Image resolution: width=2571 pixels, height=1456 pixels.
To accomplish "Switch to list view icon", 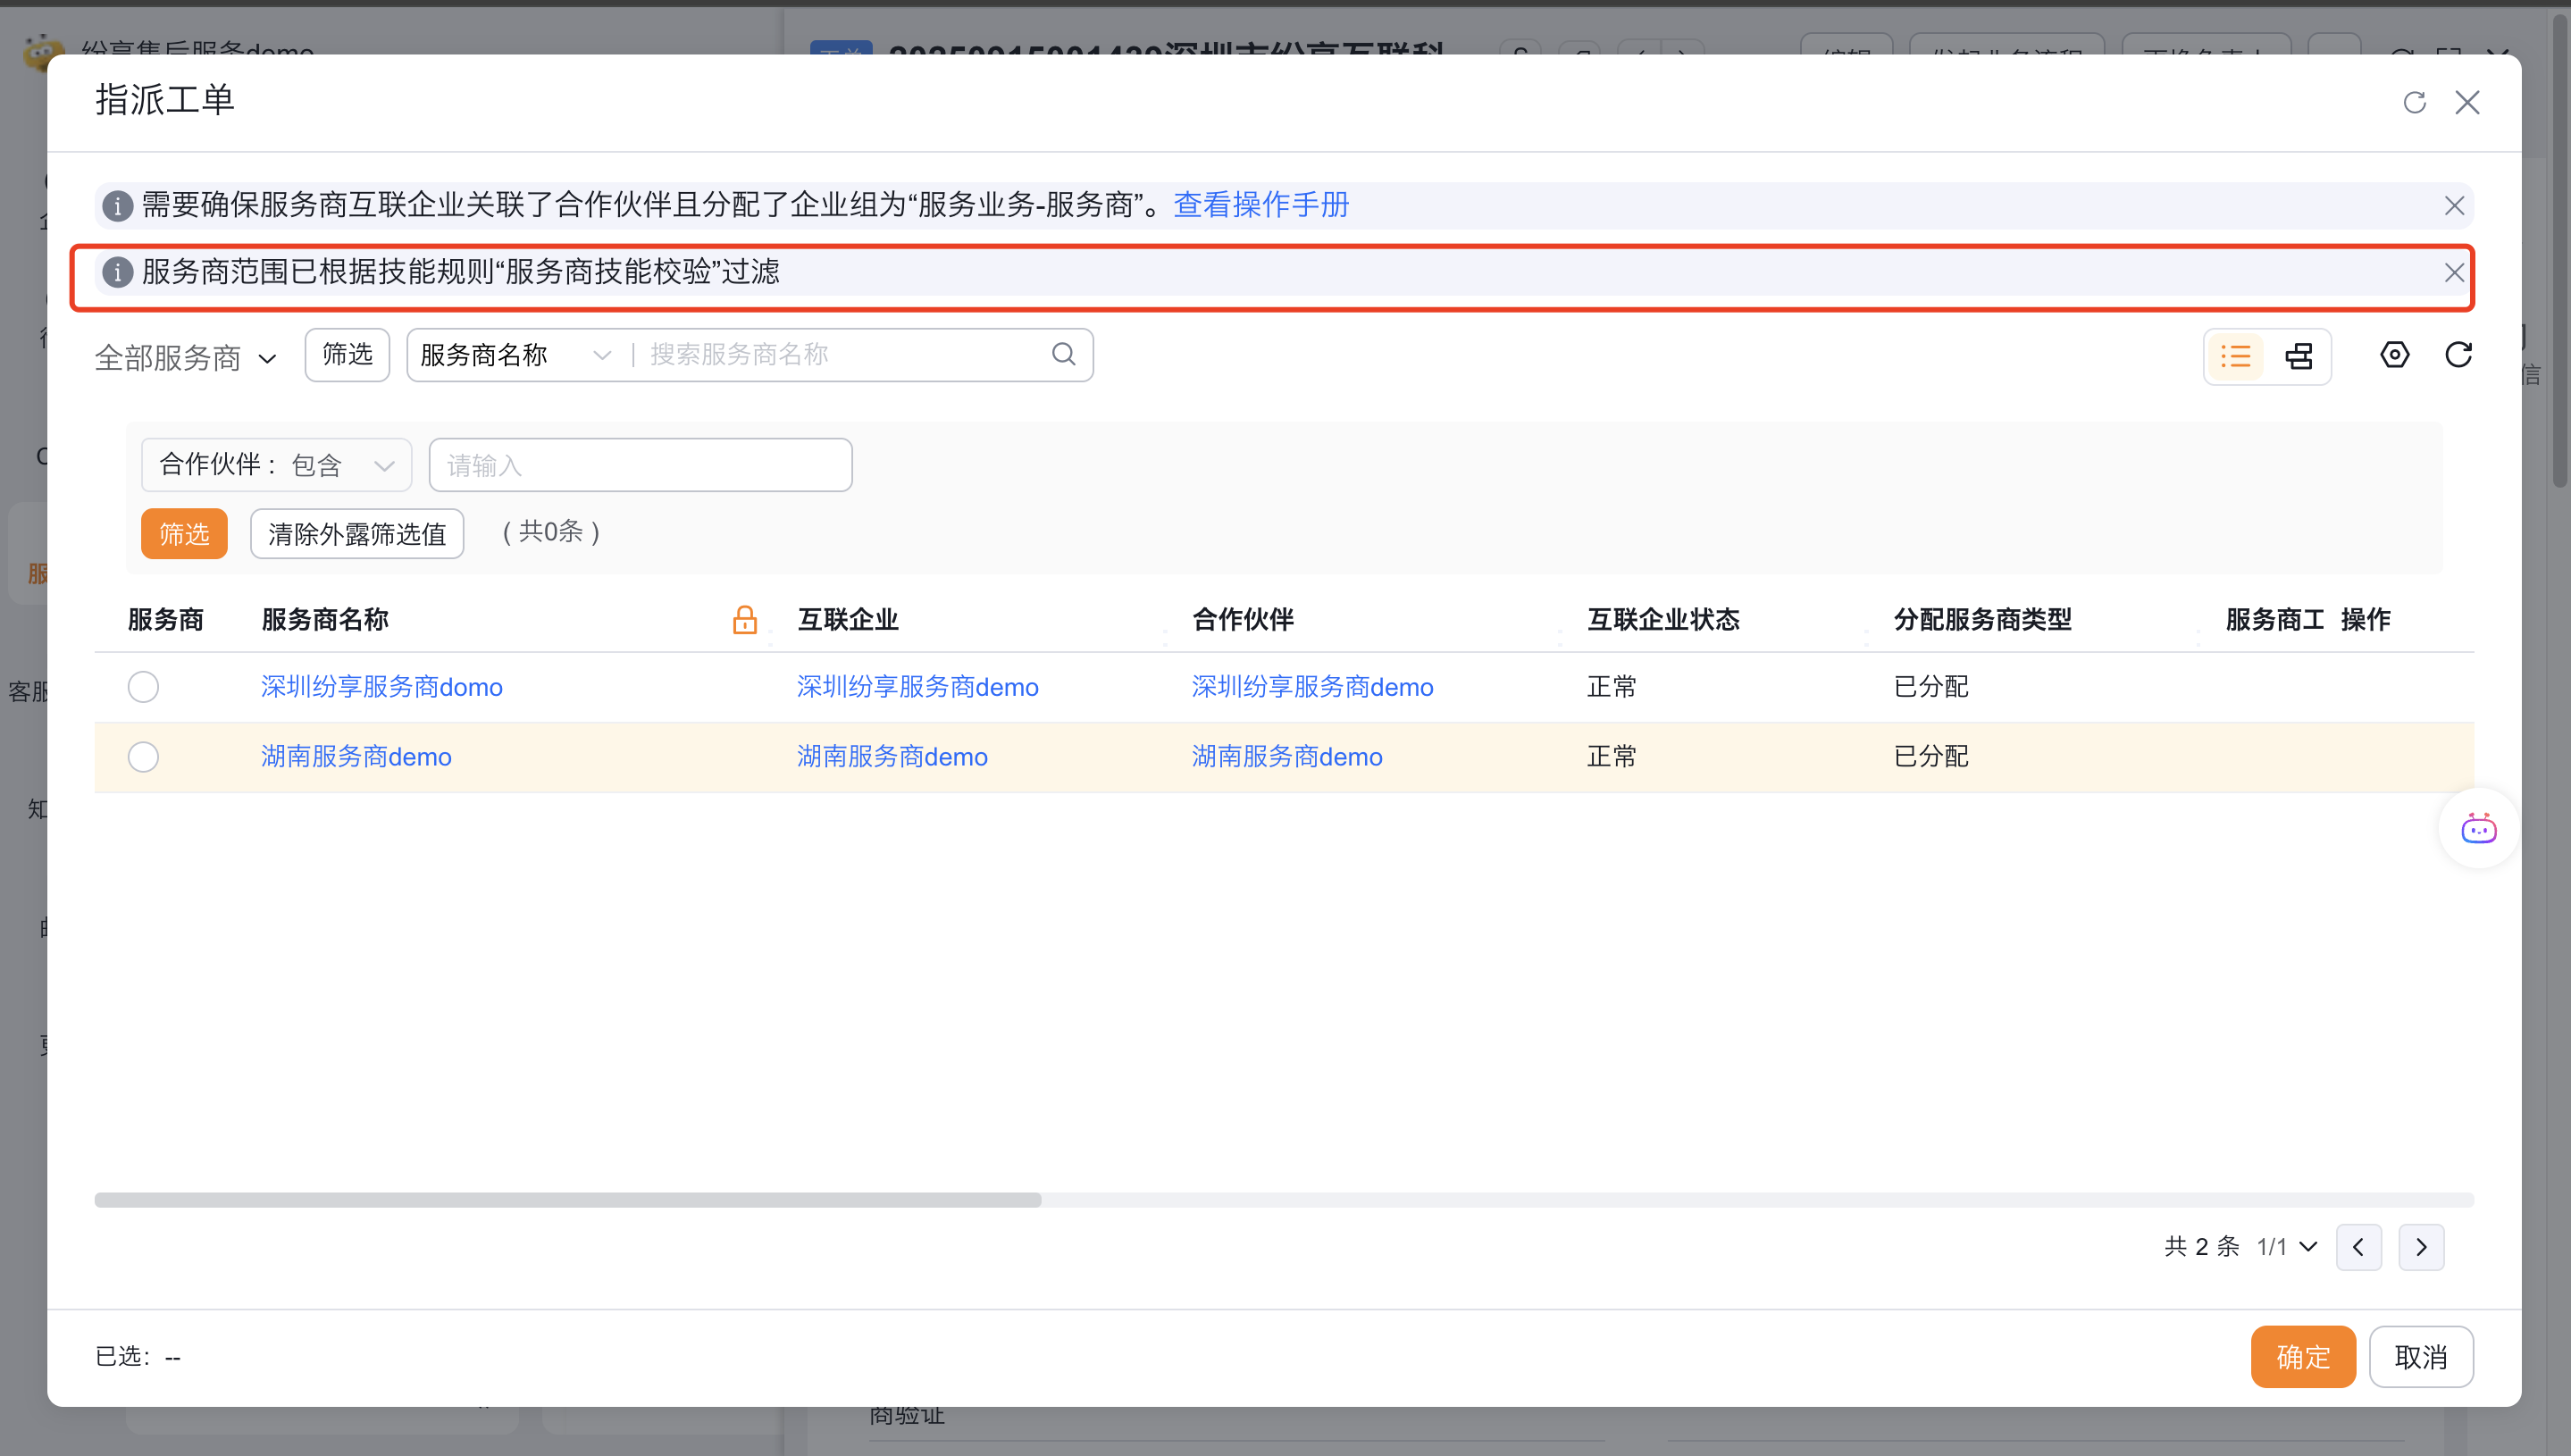I will pyautogui.click(x=2235, y=356).
